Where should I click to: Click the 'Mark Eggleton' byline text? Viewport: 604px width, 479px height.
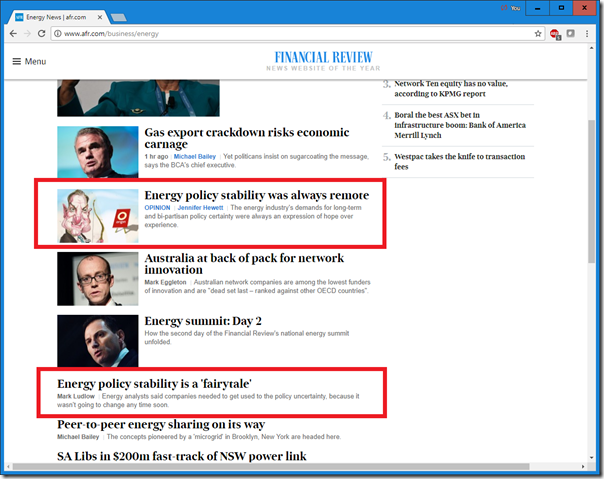click(165, 282)
